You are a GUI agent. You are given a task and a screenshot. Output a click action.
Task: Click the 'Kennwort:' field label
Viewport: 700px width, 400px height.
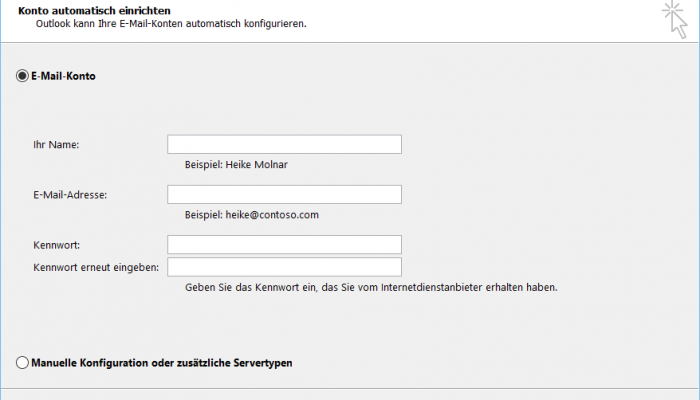click(x=56, y=245)
